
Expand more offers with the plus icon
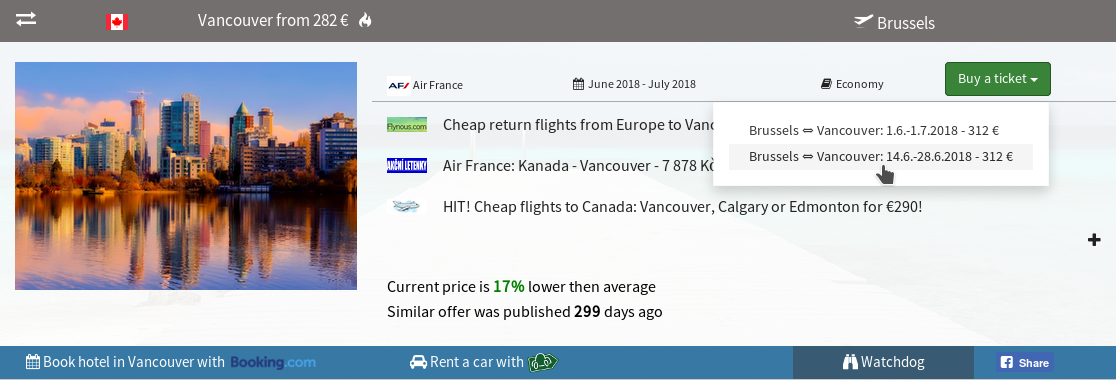click(x=1094, y=240)
